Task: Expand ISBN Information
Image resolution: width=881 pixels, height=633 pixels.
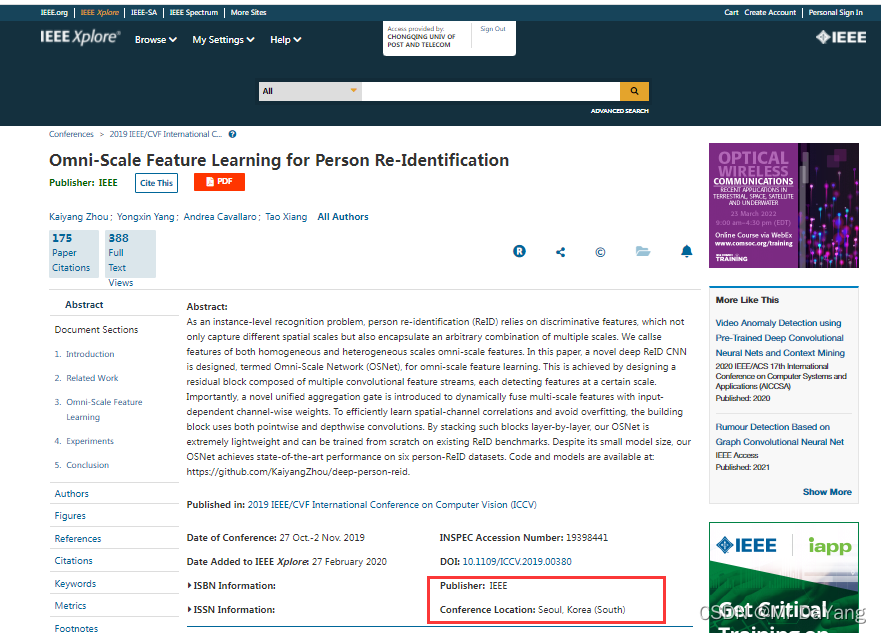Action: (x=231, y=586)
